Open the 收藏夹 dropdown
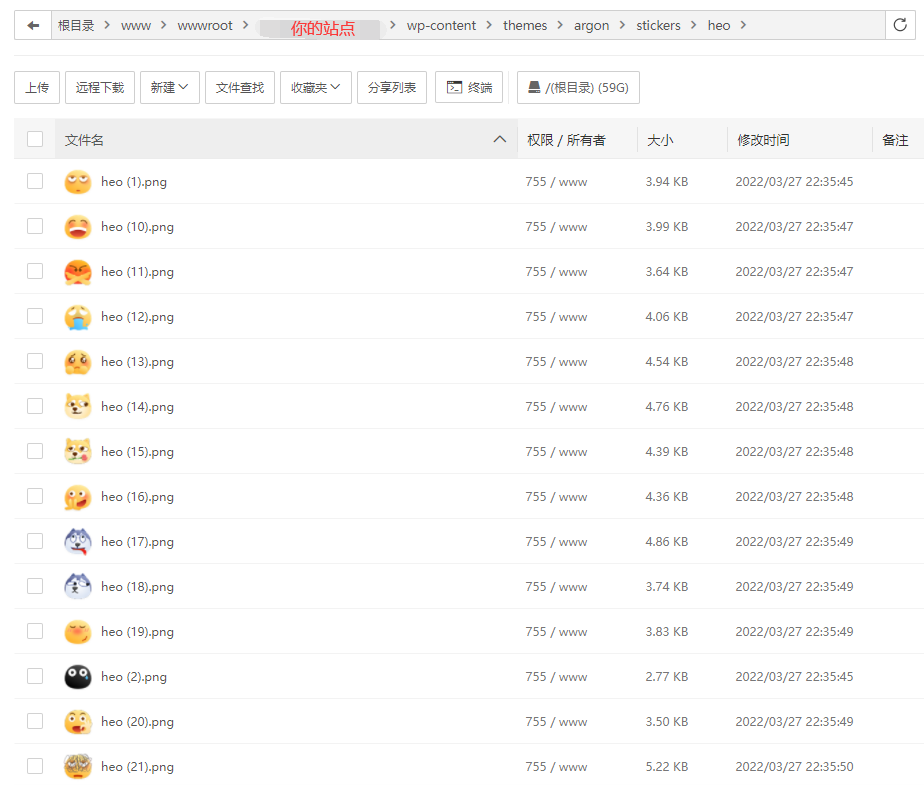924x785 pixels. click(315, 88)
